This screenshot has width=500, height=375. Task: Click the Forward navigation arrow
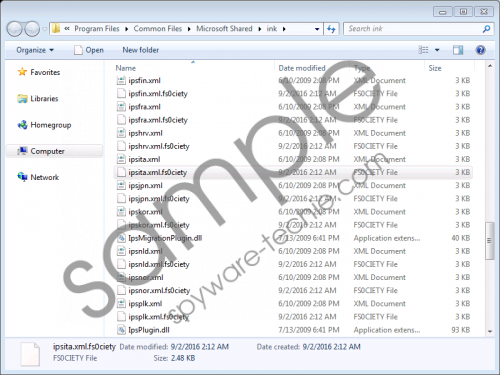[x=32, y=29]
